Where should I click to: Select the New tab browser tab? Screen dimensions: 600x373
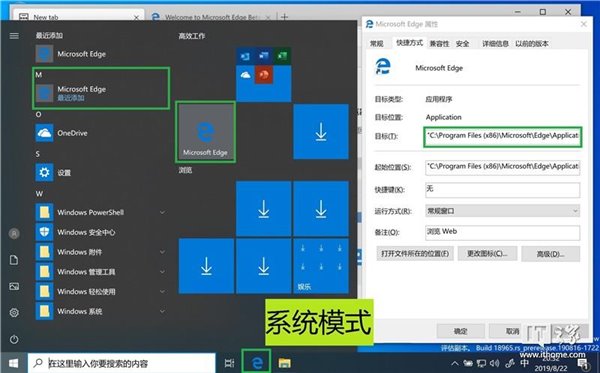tap(78, 17)
